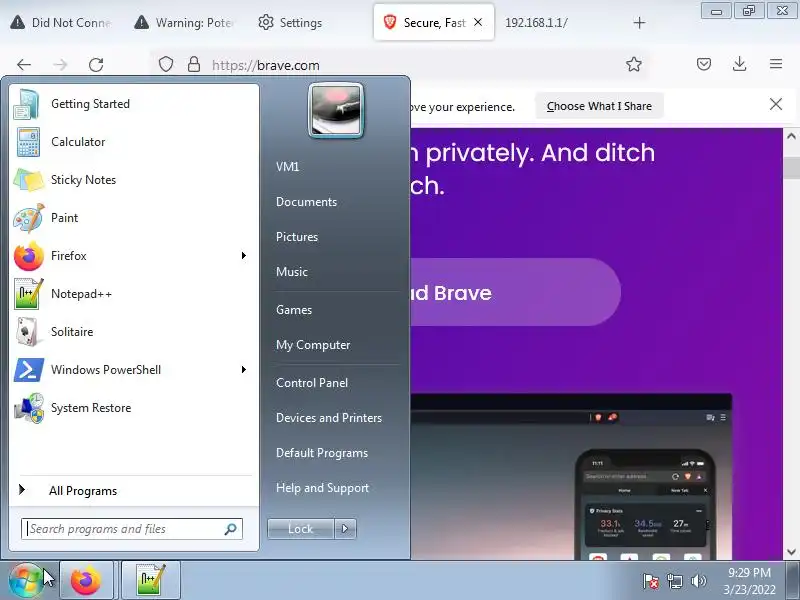
Task: Open a new Firefox tab
Action: [639, 22]
